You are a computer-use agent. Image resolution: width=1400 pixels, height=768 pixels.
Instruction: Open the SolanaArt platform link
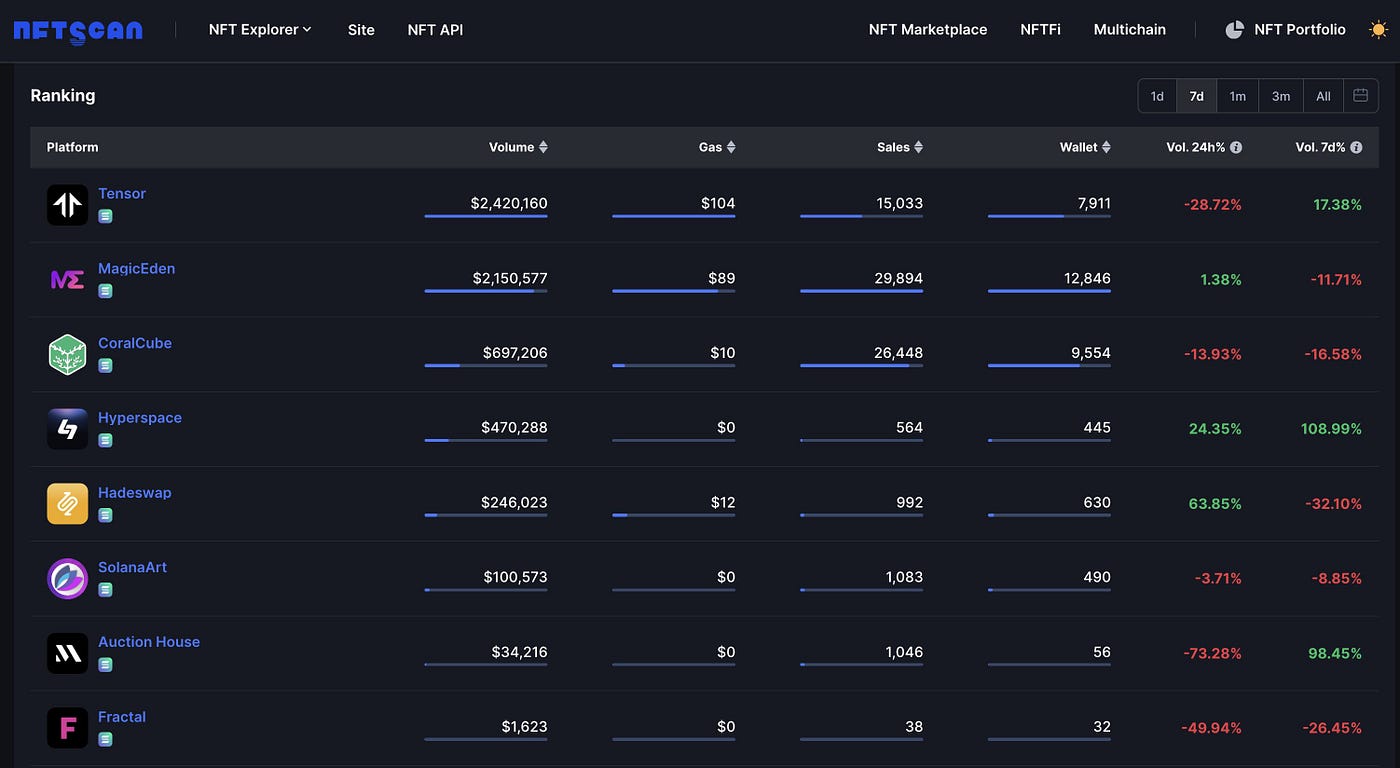132,567
